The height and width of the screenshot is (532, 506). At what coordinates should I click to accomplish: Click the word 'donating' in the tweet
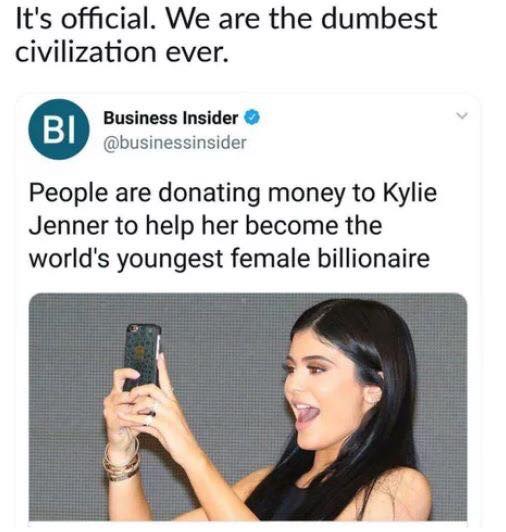coord(209,193)
